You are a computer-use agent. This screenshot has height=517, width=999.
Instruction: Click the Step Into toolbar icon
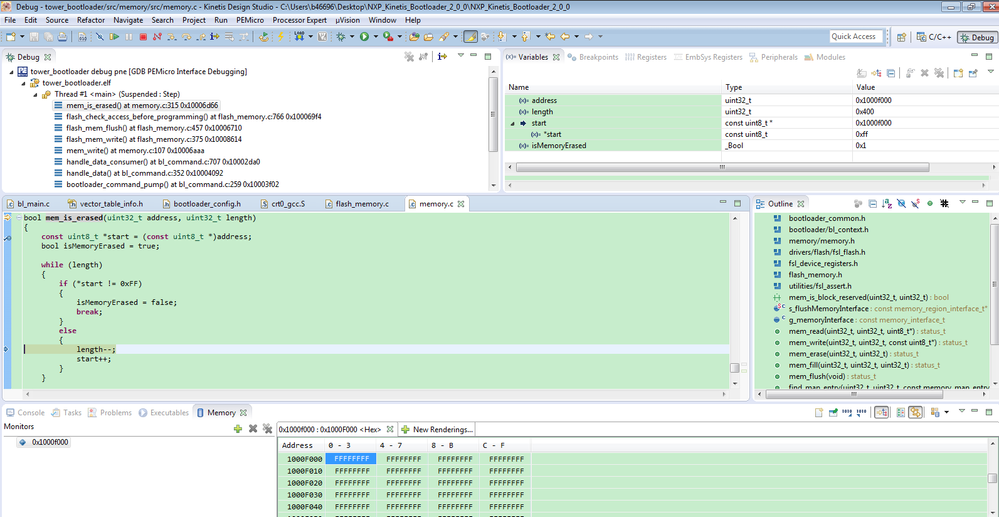coord(171,36)
